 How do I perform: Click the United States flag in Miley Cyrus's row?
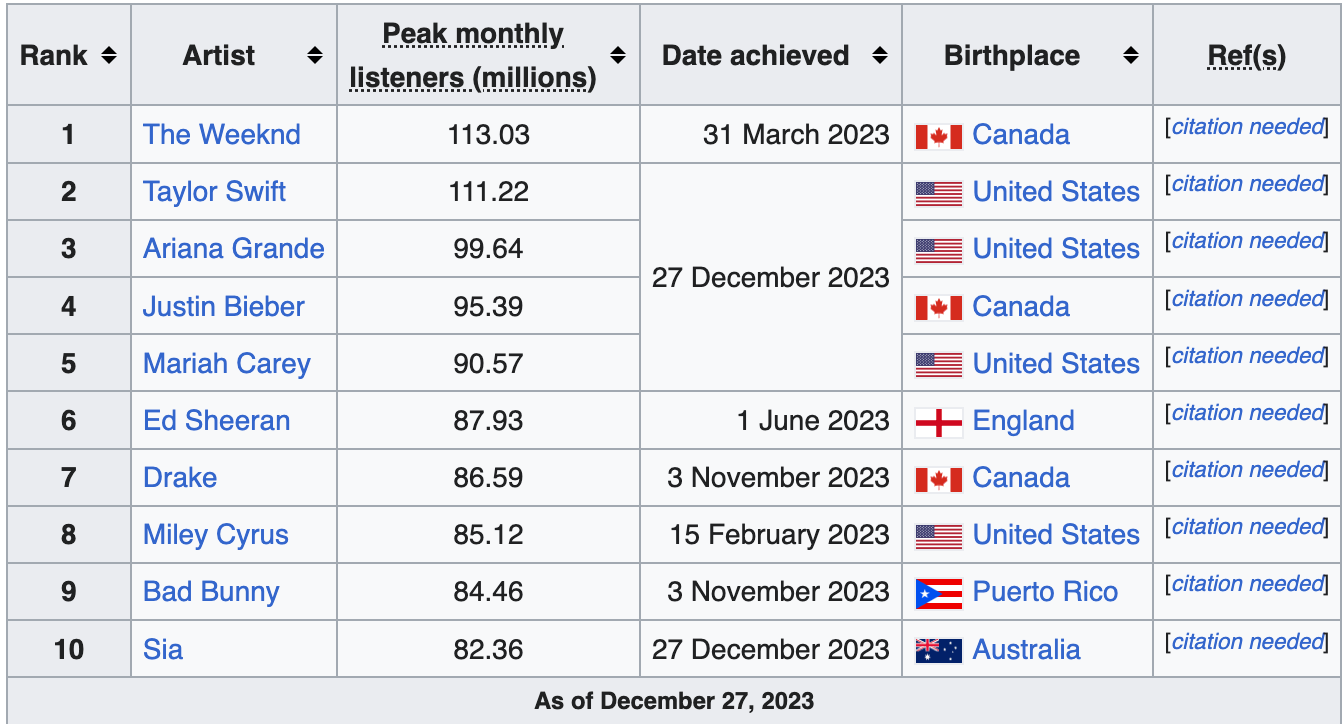[x=938, y=536]
